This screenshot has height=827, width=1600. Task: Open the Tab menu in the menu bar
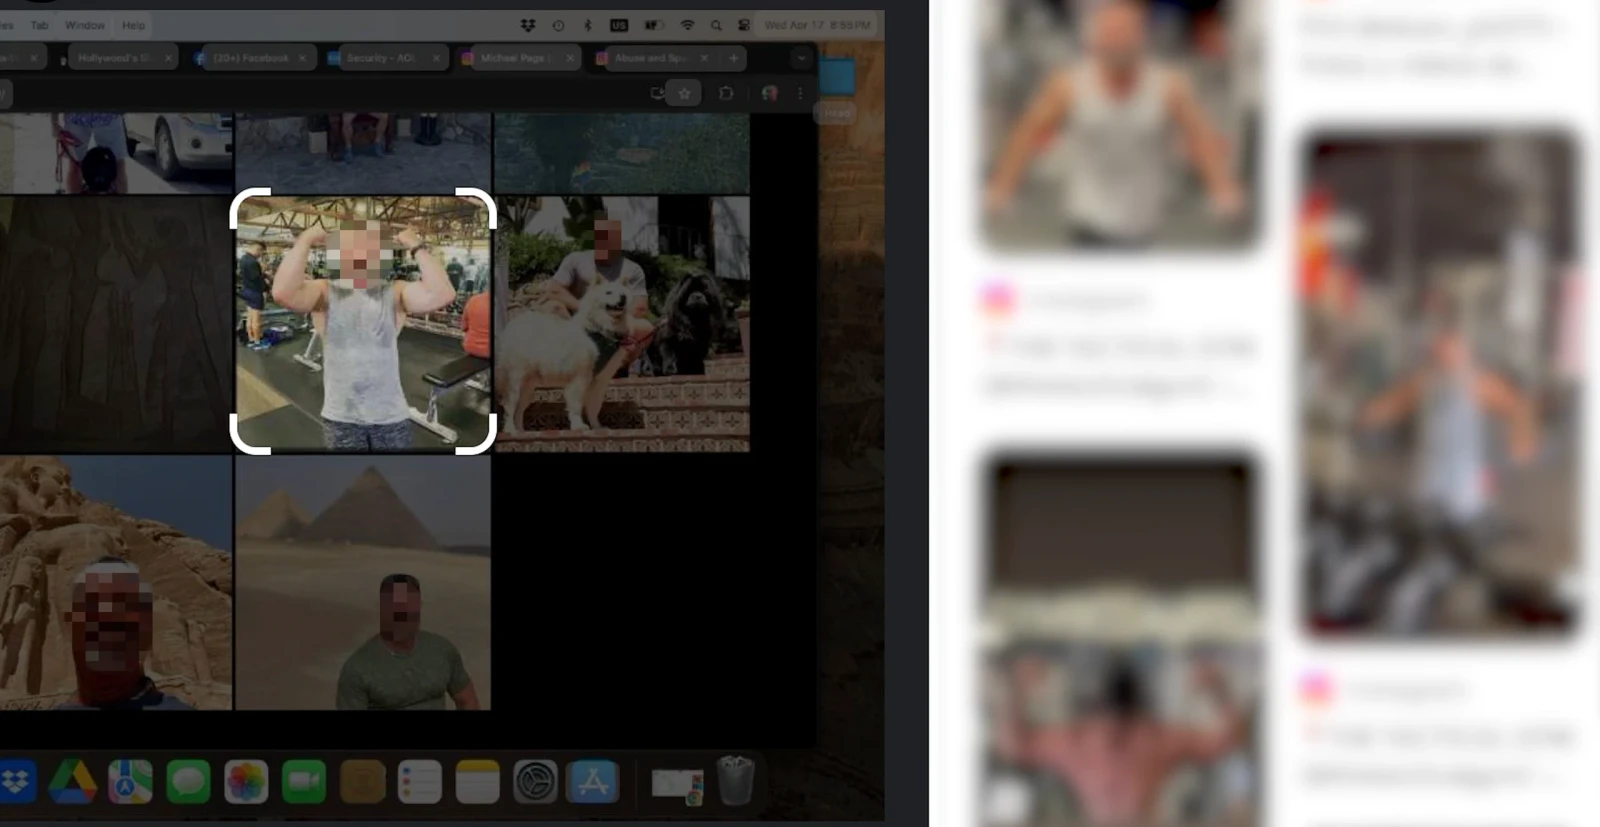click(40, 25)
